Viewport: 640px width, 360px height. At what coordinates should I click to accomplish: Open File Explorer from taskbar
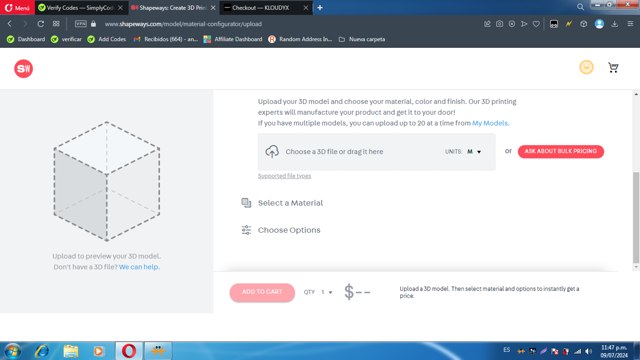tap(71, 351)
